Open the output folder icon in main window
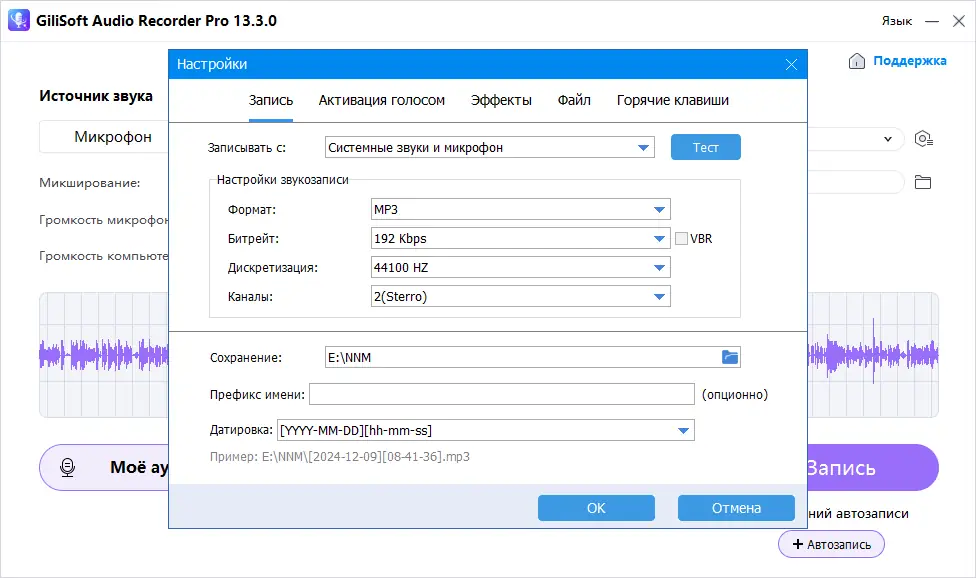 point(922,182)
